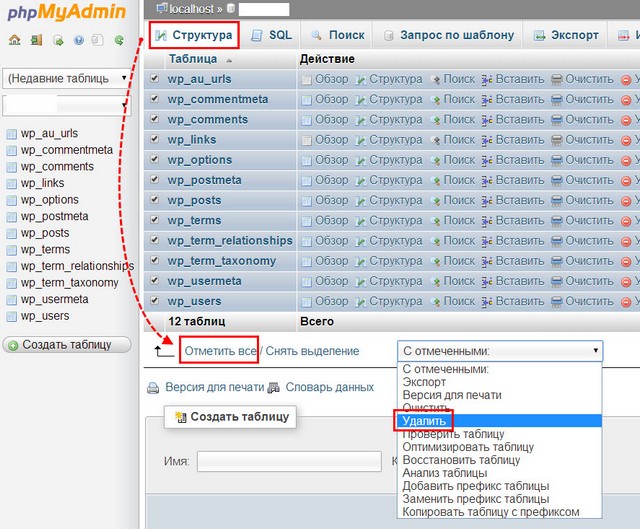
Task: Open the Запрос по шаблону tab
Action: click(449, 35)
